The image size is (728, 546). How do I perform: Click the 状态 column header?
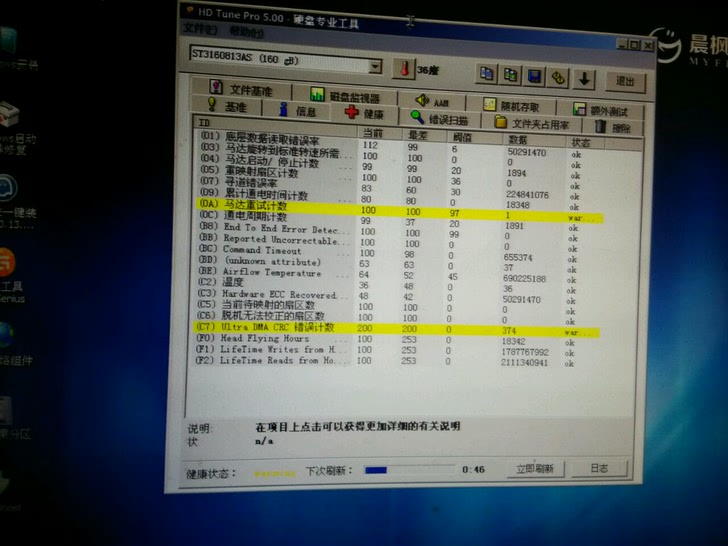[586, 142]
